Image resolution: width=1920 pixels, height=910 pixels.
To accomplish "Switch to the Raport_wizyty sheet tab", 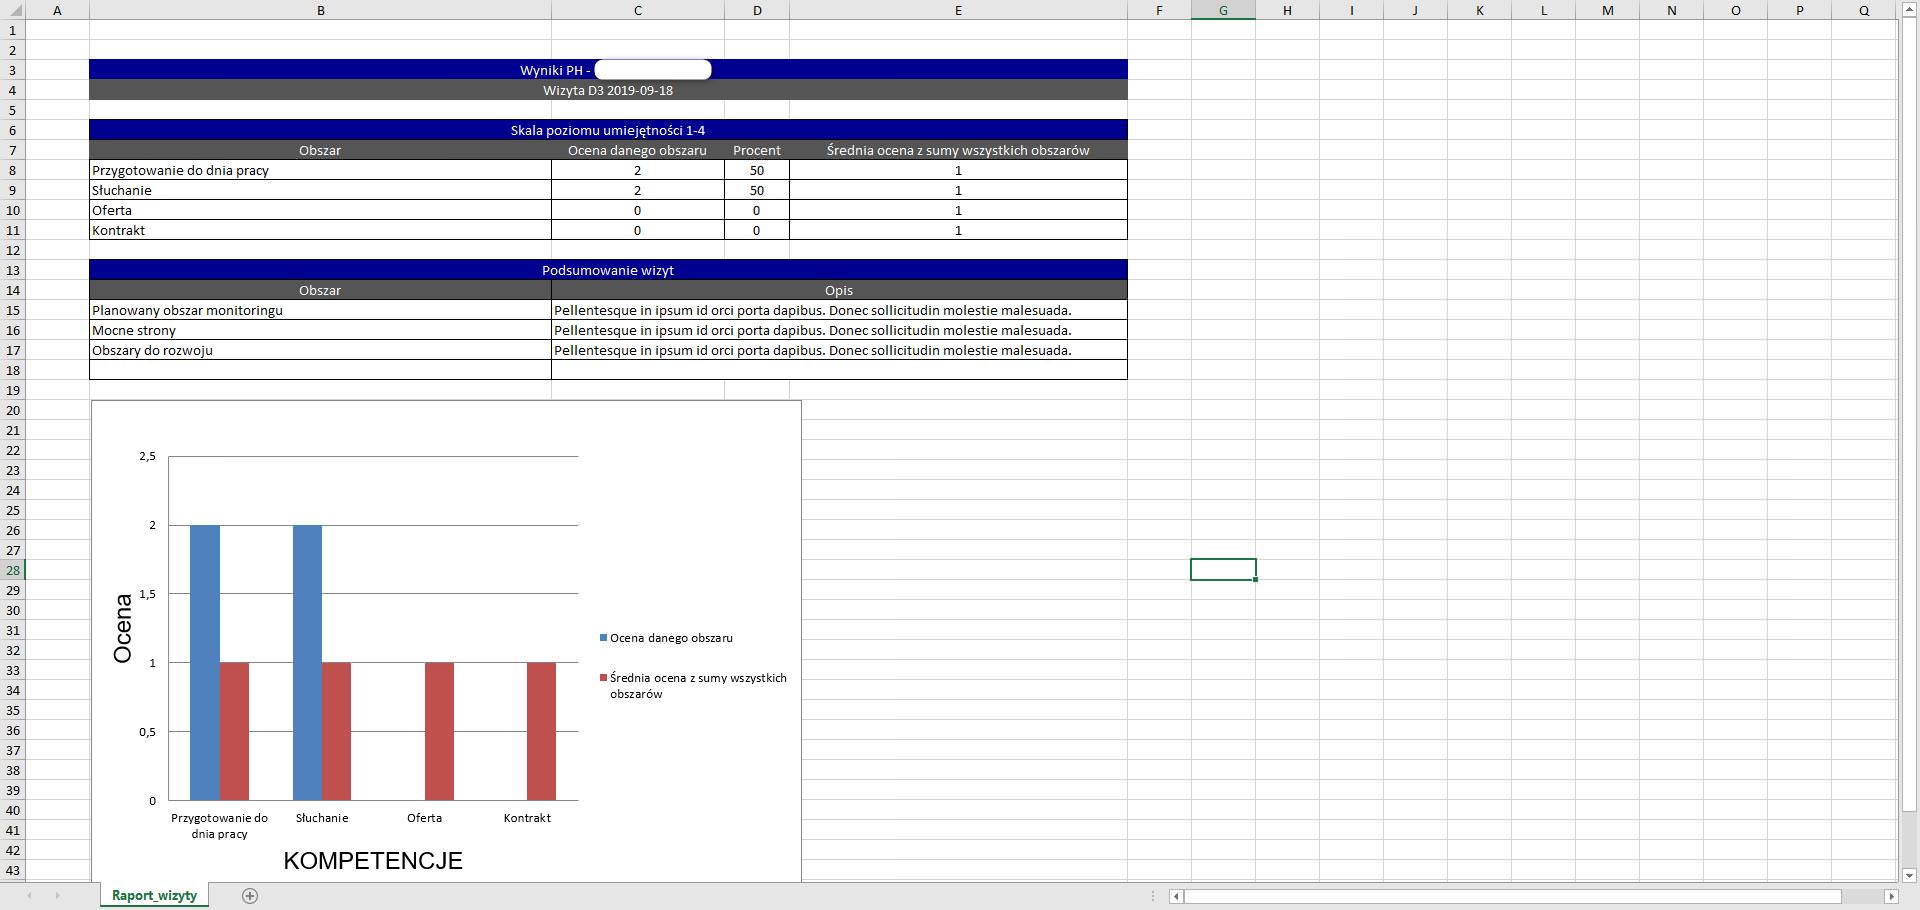I will tap(154, 896).
